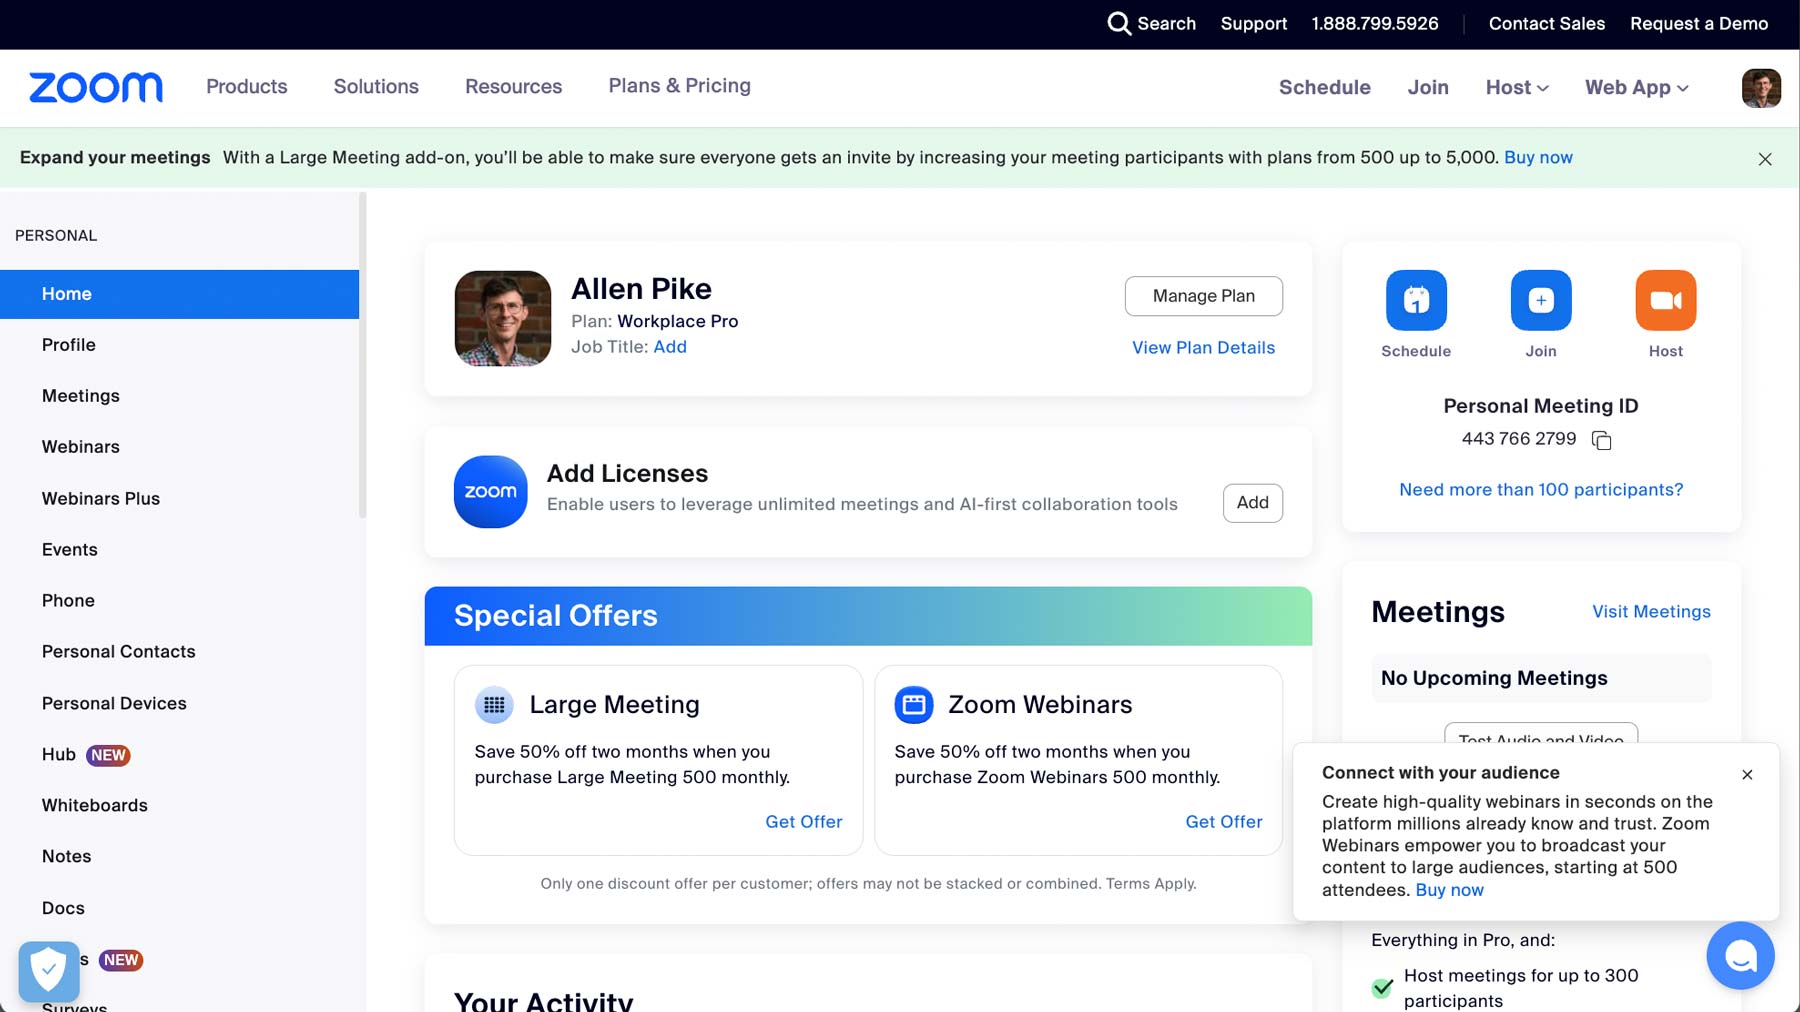Open the Products menu
The height and width of the screenshot is (1012, 1800).
pyautogui.click(x=247, y=87)
